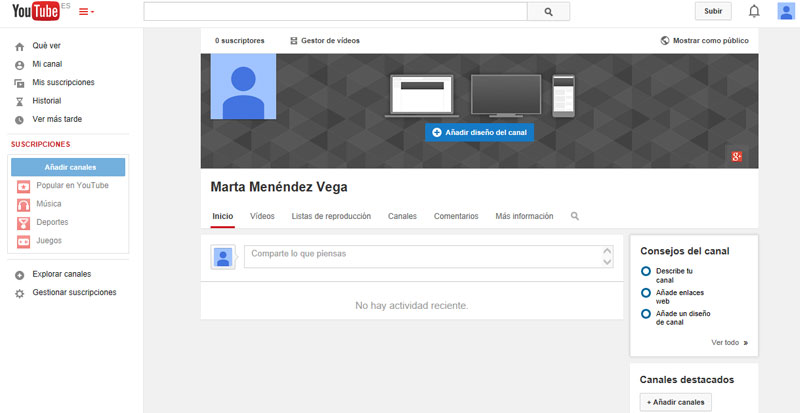Click the Marta Menéndez Vega channel name
800x413 pixels.
tap(279, 187)
